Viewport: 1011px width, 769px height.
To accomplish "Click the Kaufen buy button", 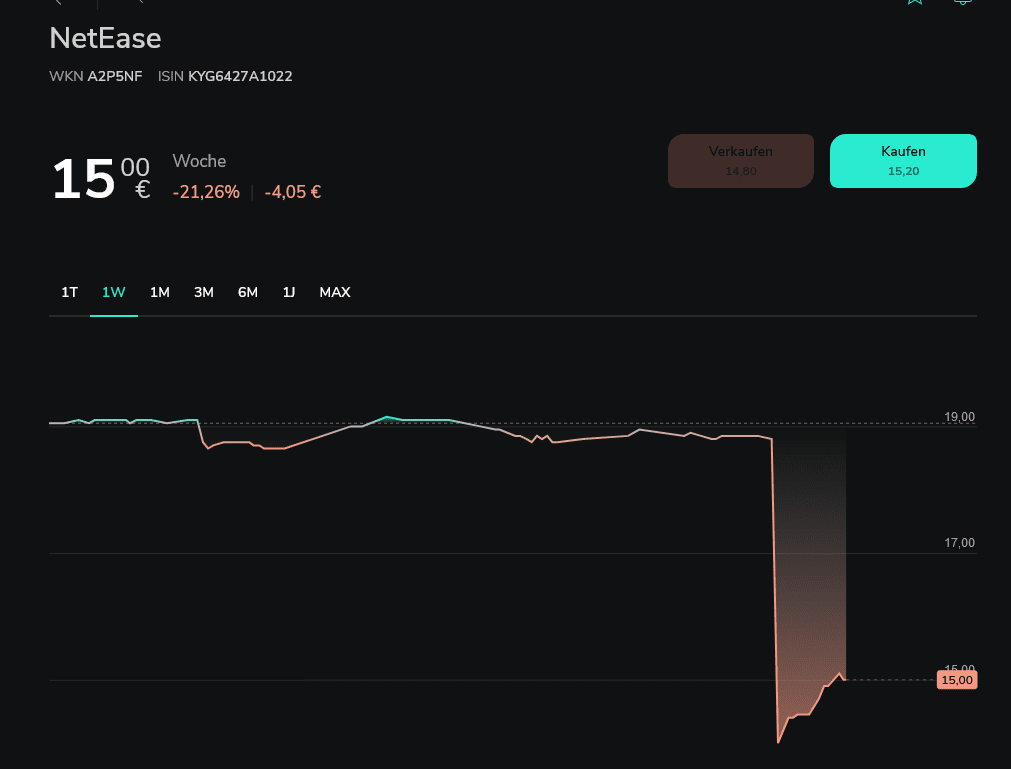I will [903, 161].
